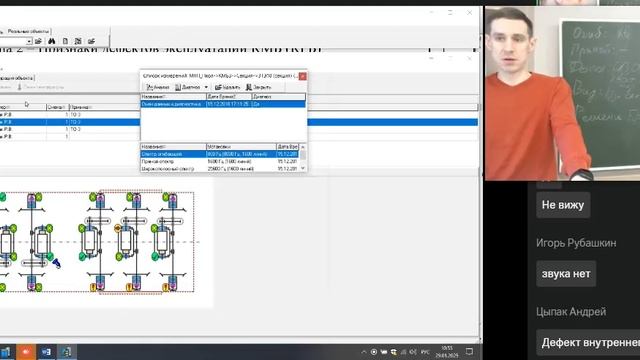
Task: Click the network icon in system tray
Action: pyautogui.click(x=403, y=352)
